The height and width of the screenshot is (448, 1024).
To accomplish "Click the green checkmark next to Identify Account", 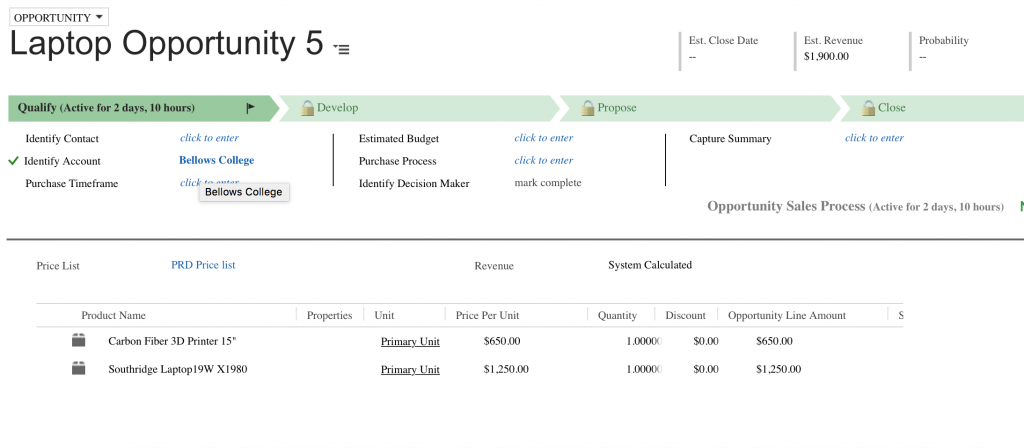I will click(x=13, y=161).
